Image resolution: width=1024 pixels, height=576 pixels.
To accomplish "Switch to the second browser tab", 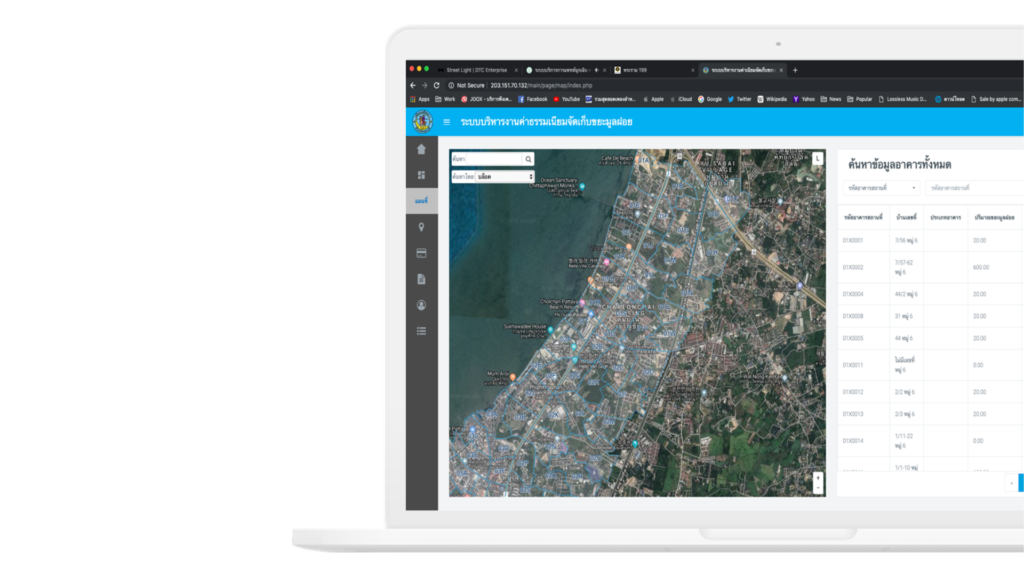I will click(562, 70).
